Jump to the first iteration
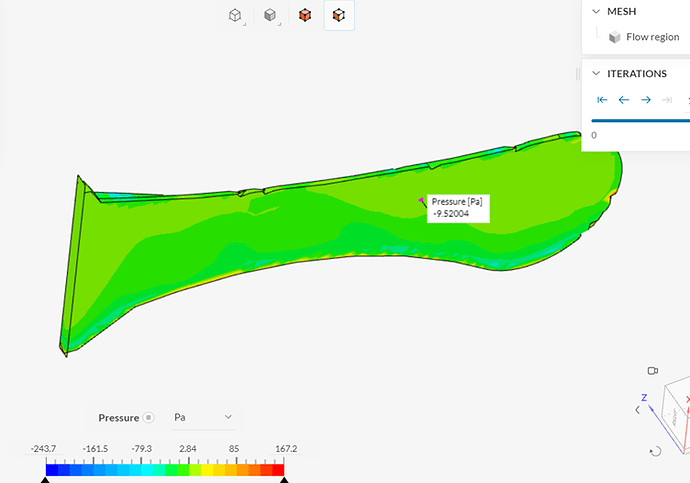This screenshot has height=483, width=690. coord(602,100)
